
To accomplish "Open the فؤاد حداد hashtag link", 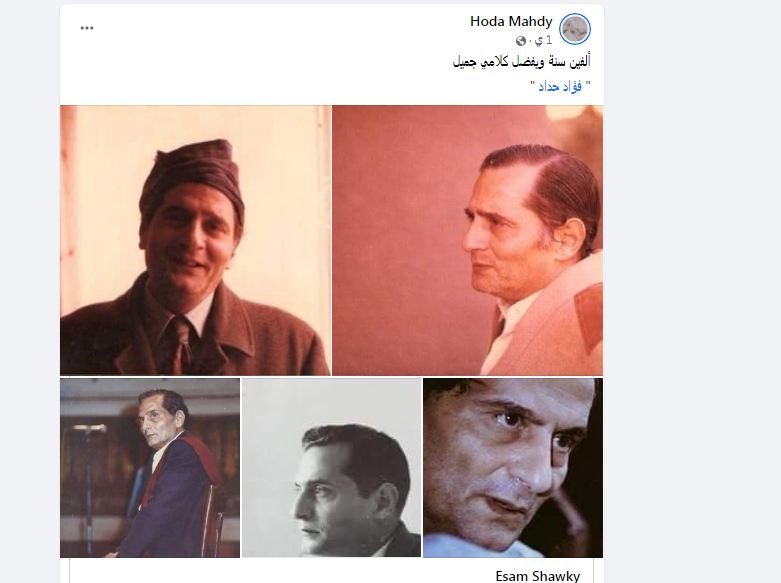I will pyautogui.click(x=560, y=86).
